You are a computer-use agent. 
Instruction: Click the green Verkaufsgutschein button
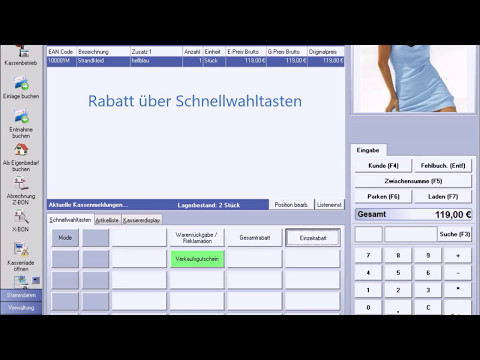pos(197,259)
